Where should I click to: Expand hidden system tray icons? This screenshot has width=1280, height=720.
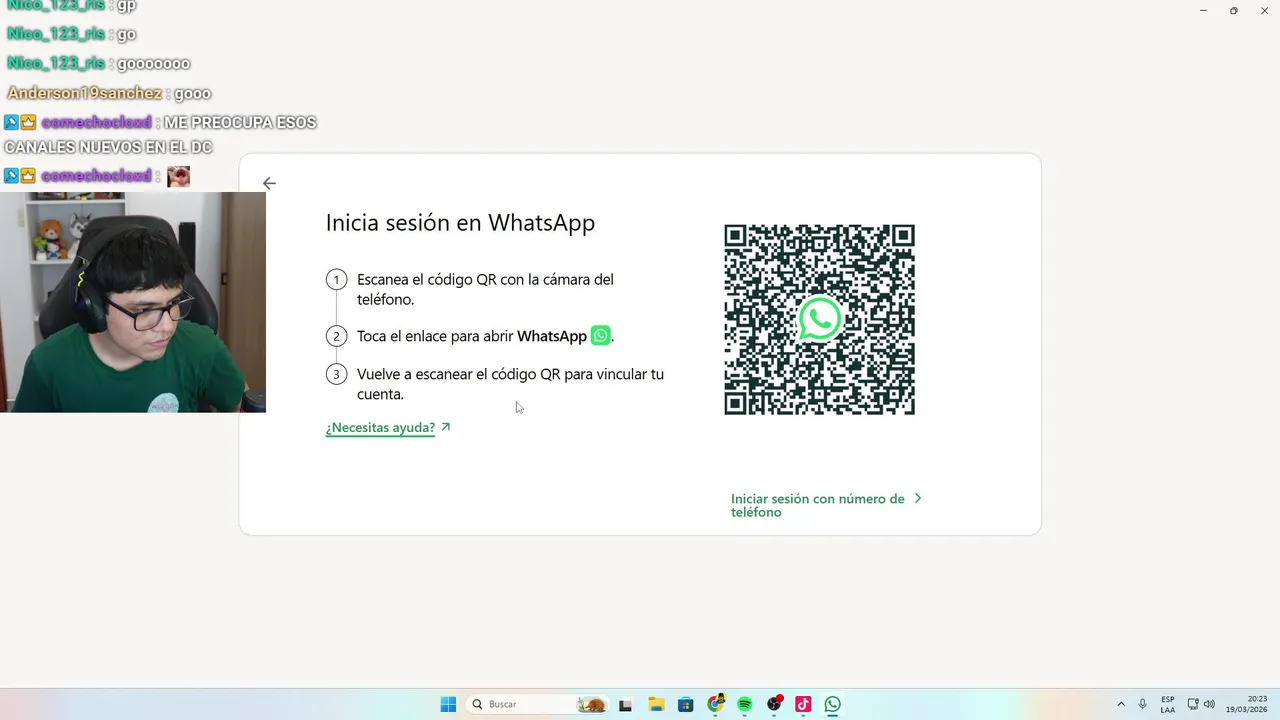point(1121,704)
